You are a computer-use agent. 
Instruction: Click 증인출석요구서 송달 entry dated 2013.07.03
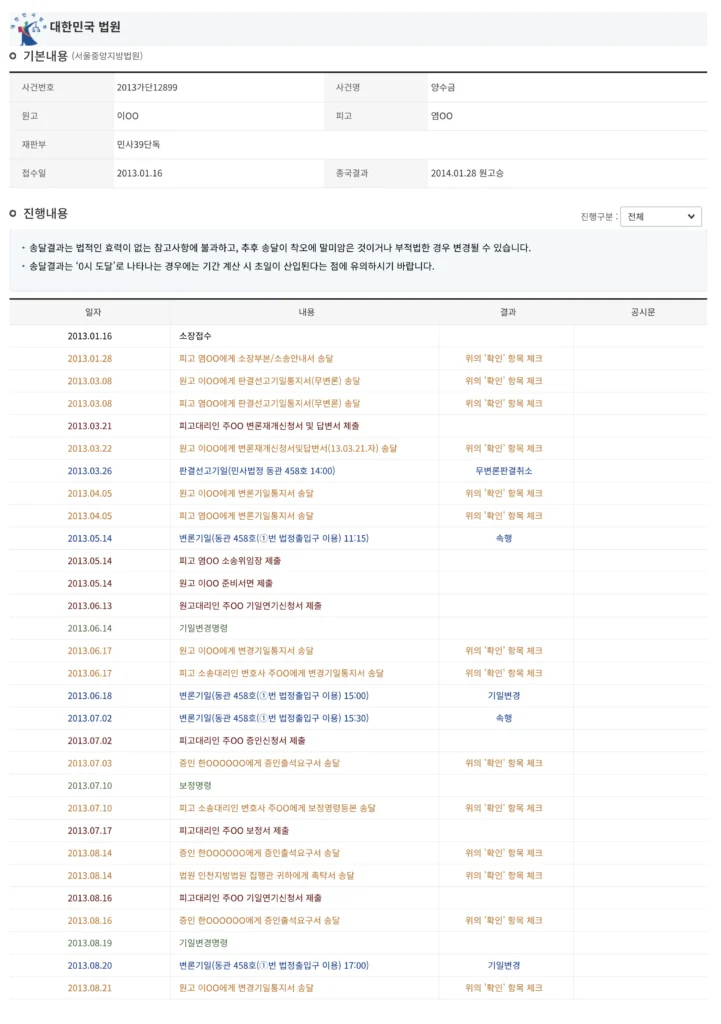(x=259, y=763)
